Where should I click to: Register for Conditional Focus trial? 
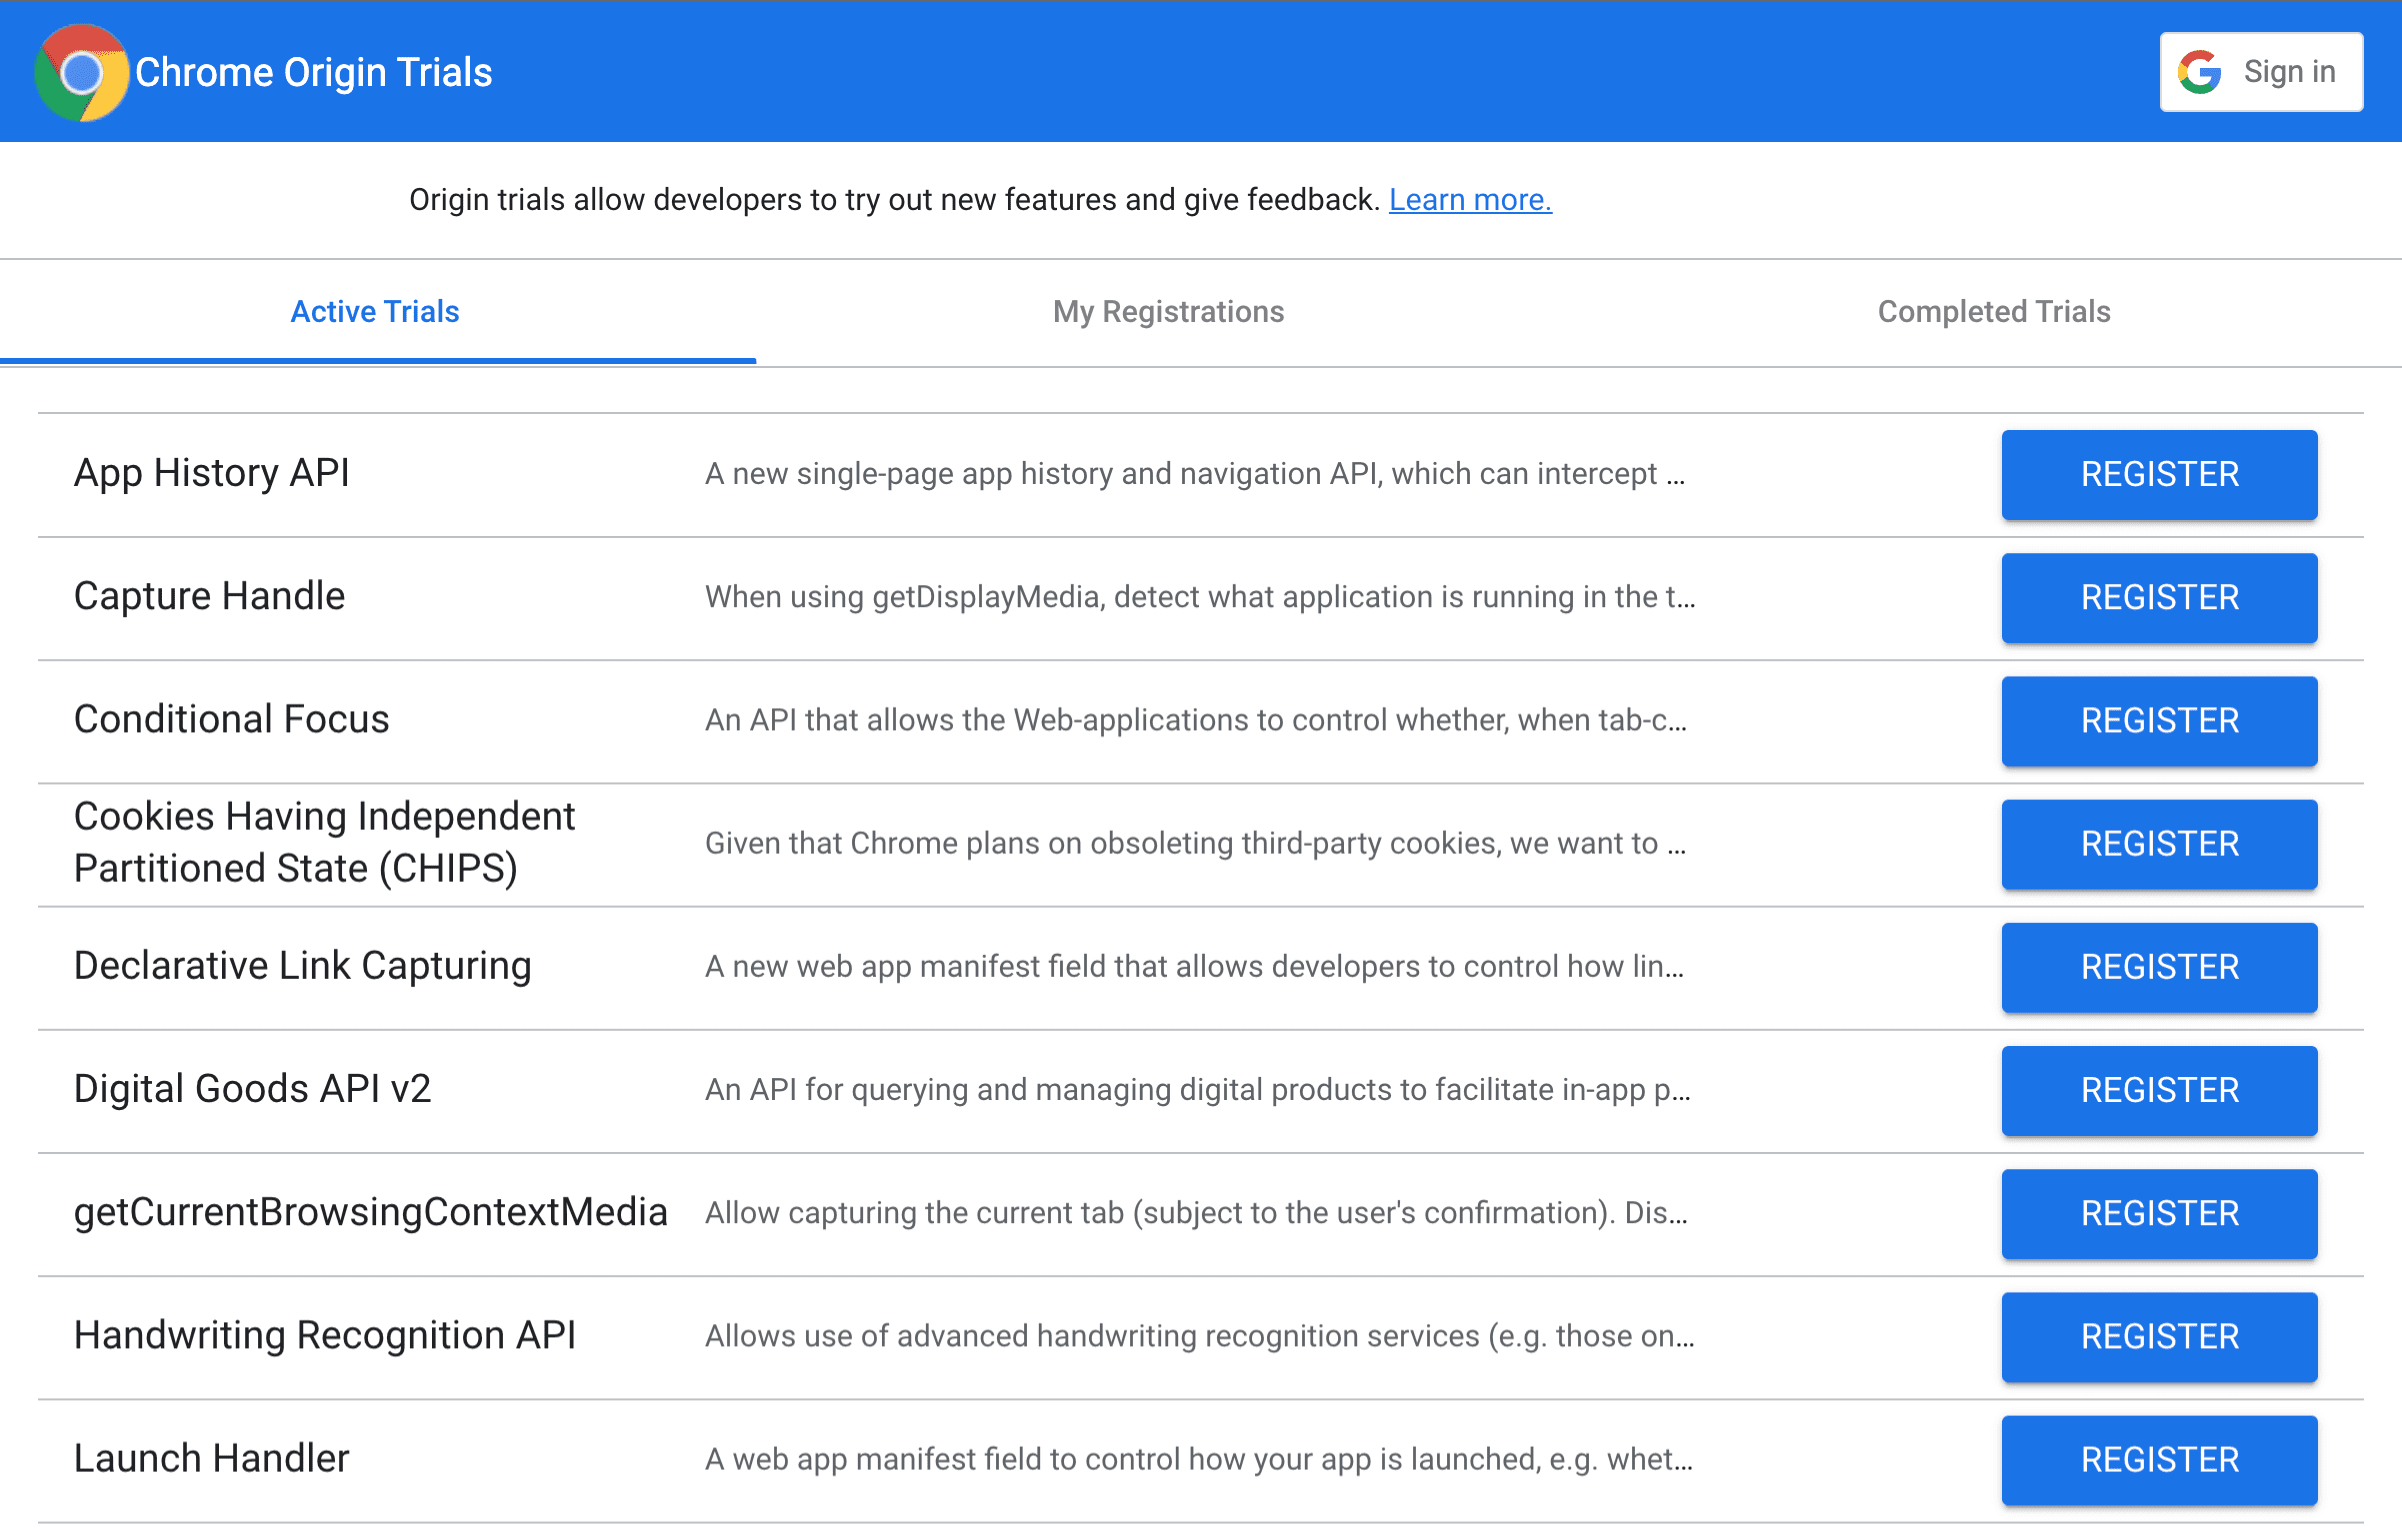2157,719
